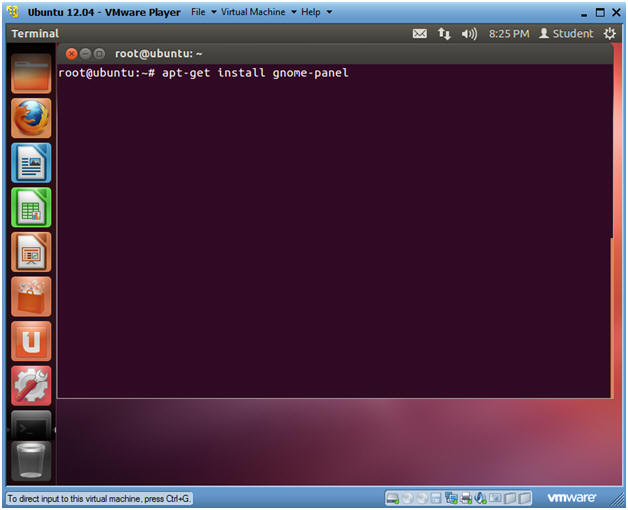Open Ubuntu Software Center shopping bag icon
Screen dimensions: 628x510
pos(31,296)
